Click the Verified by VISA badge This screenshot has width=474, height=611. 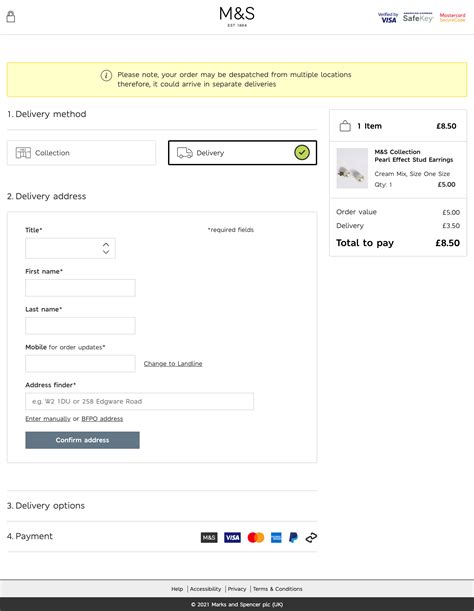pyautogui.click(x=388, y=18)
